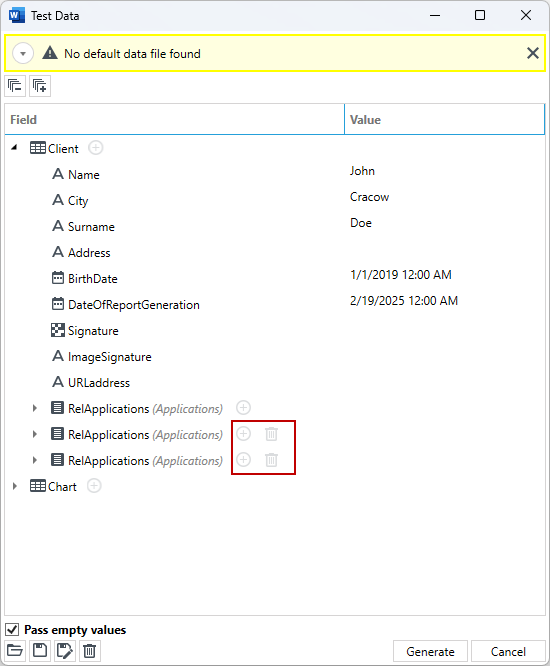Click the Generate button

coord(430,651)
